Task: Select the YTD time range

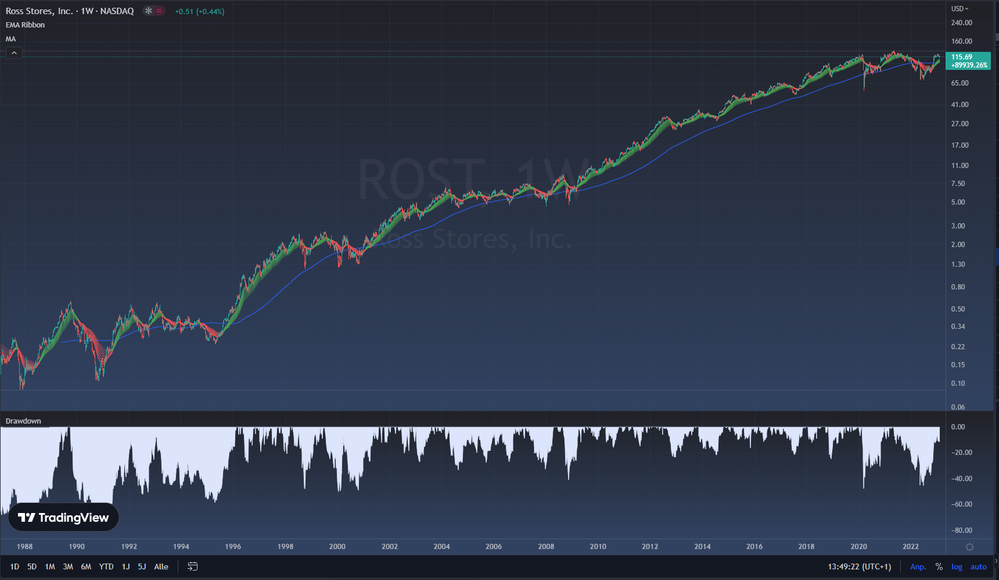Action: (106, 566)
